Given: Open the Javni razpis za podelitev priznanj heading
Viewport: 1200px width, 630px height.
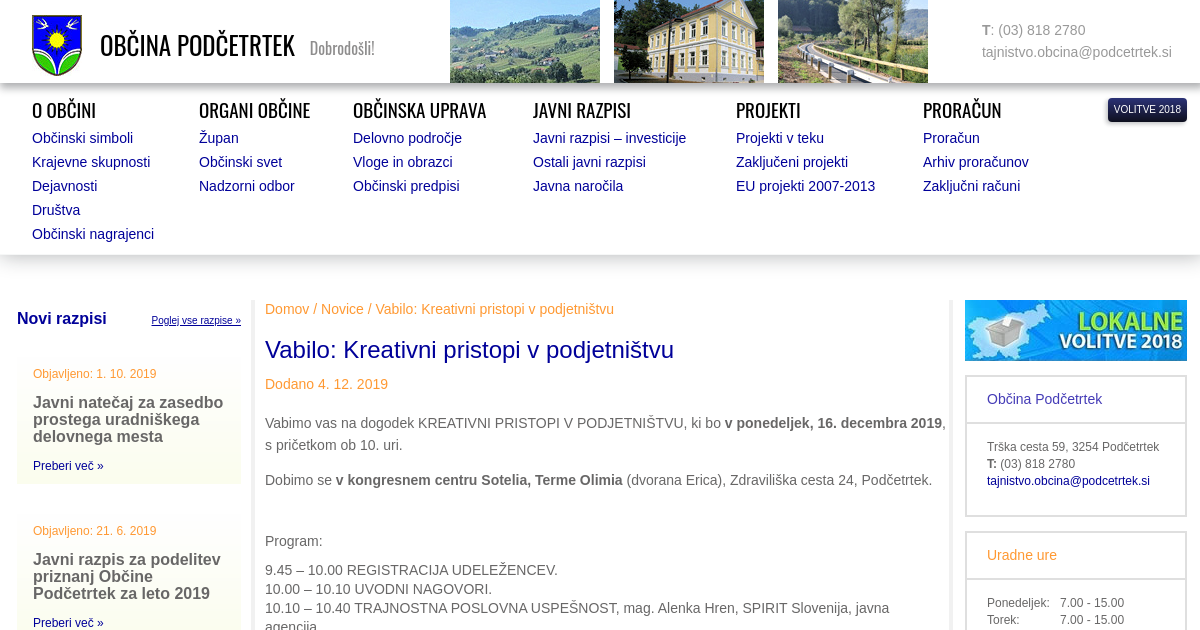Looking at the screenshot, I should tap(128, 576).
